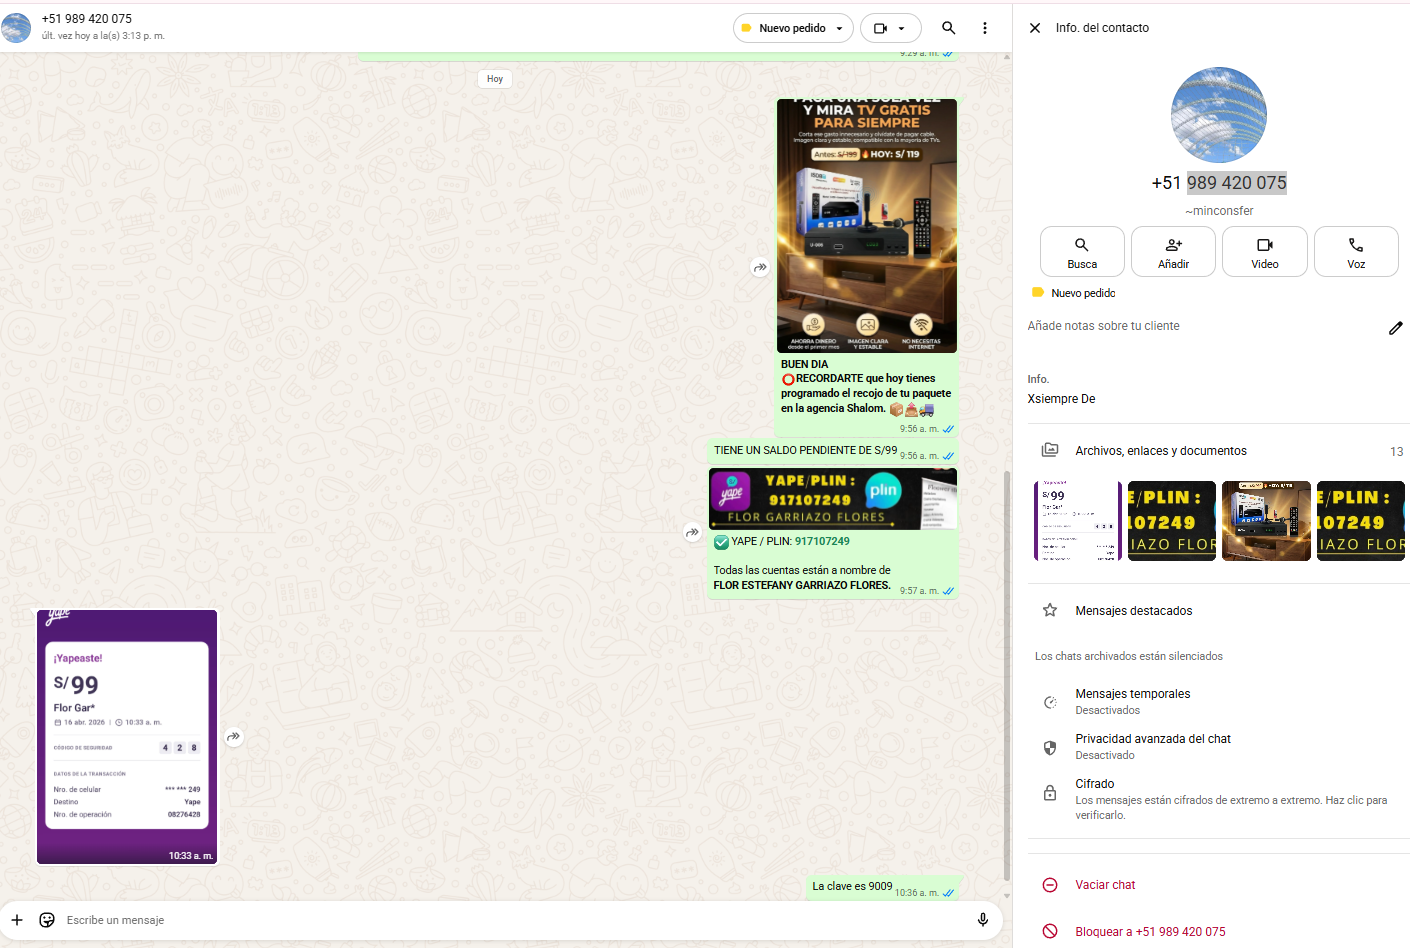This screenshot has height=948, width=1410.
Task: Close the contact info panel
Action: [x=1035, y=28]
